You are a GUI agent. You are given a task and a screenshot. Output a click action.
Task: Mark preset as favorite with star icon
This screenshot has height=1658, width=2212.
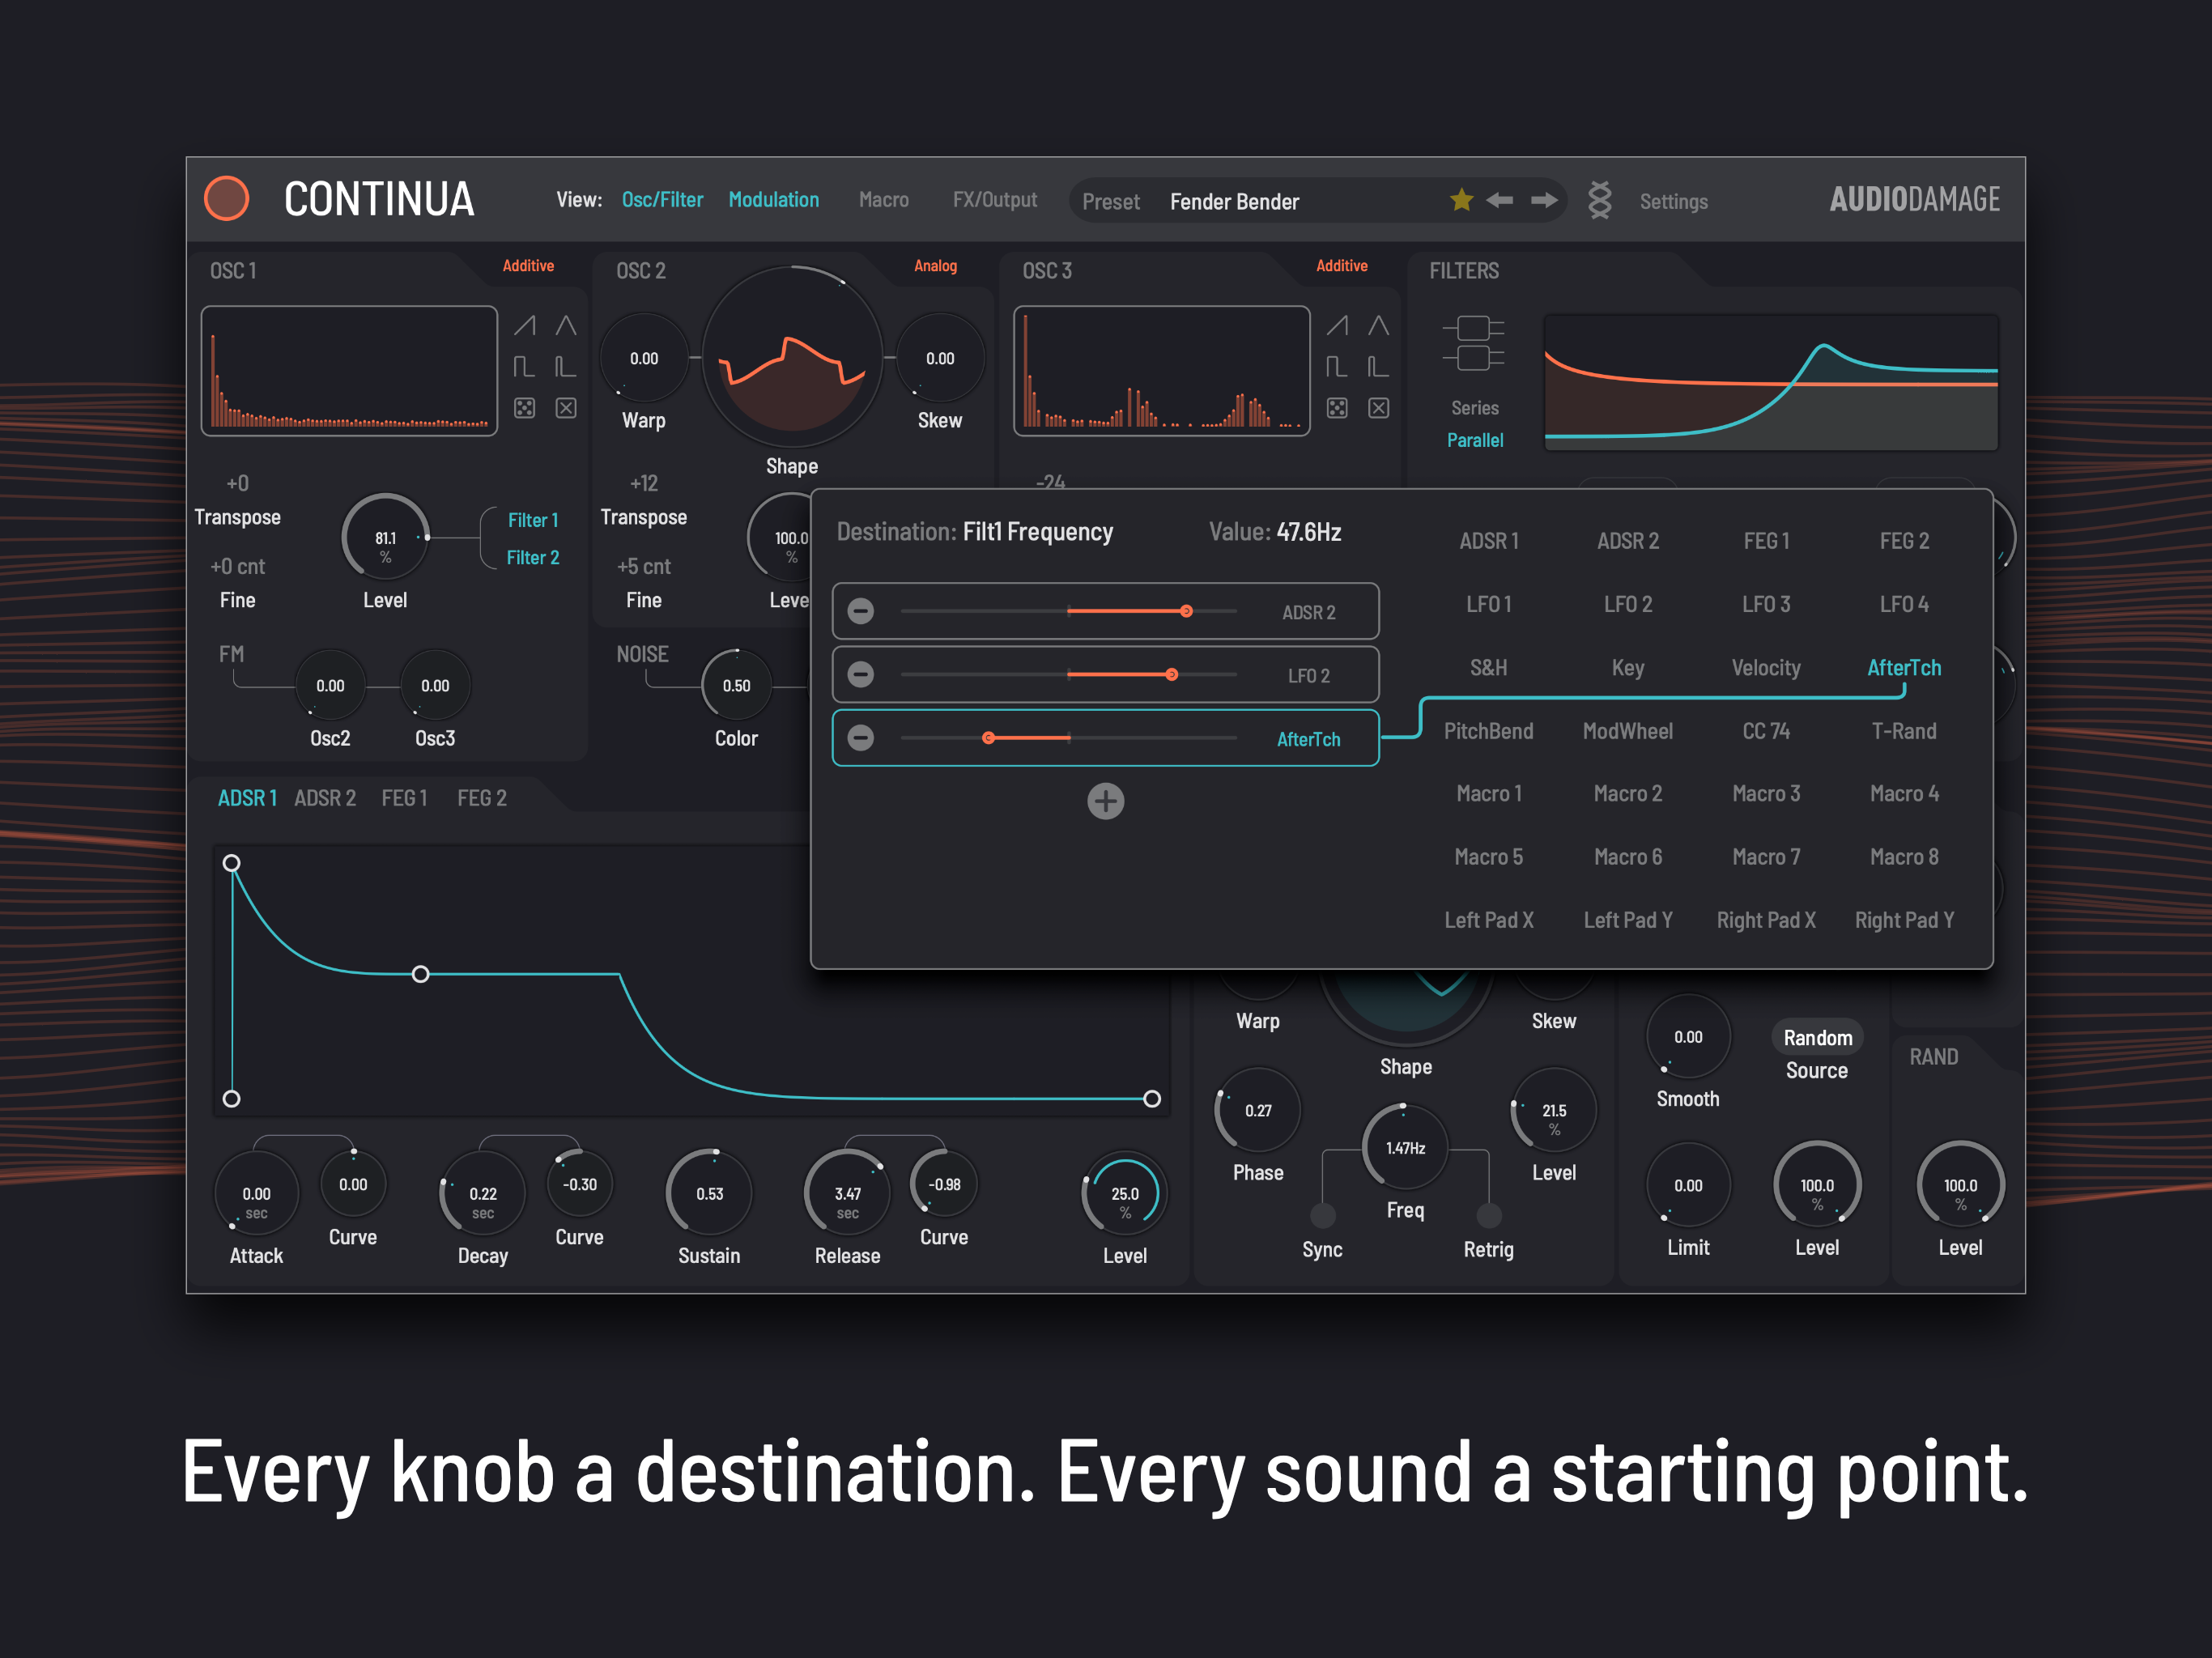1461,200
